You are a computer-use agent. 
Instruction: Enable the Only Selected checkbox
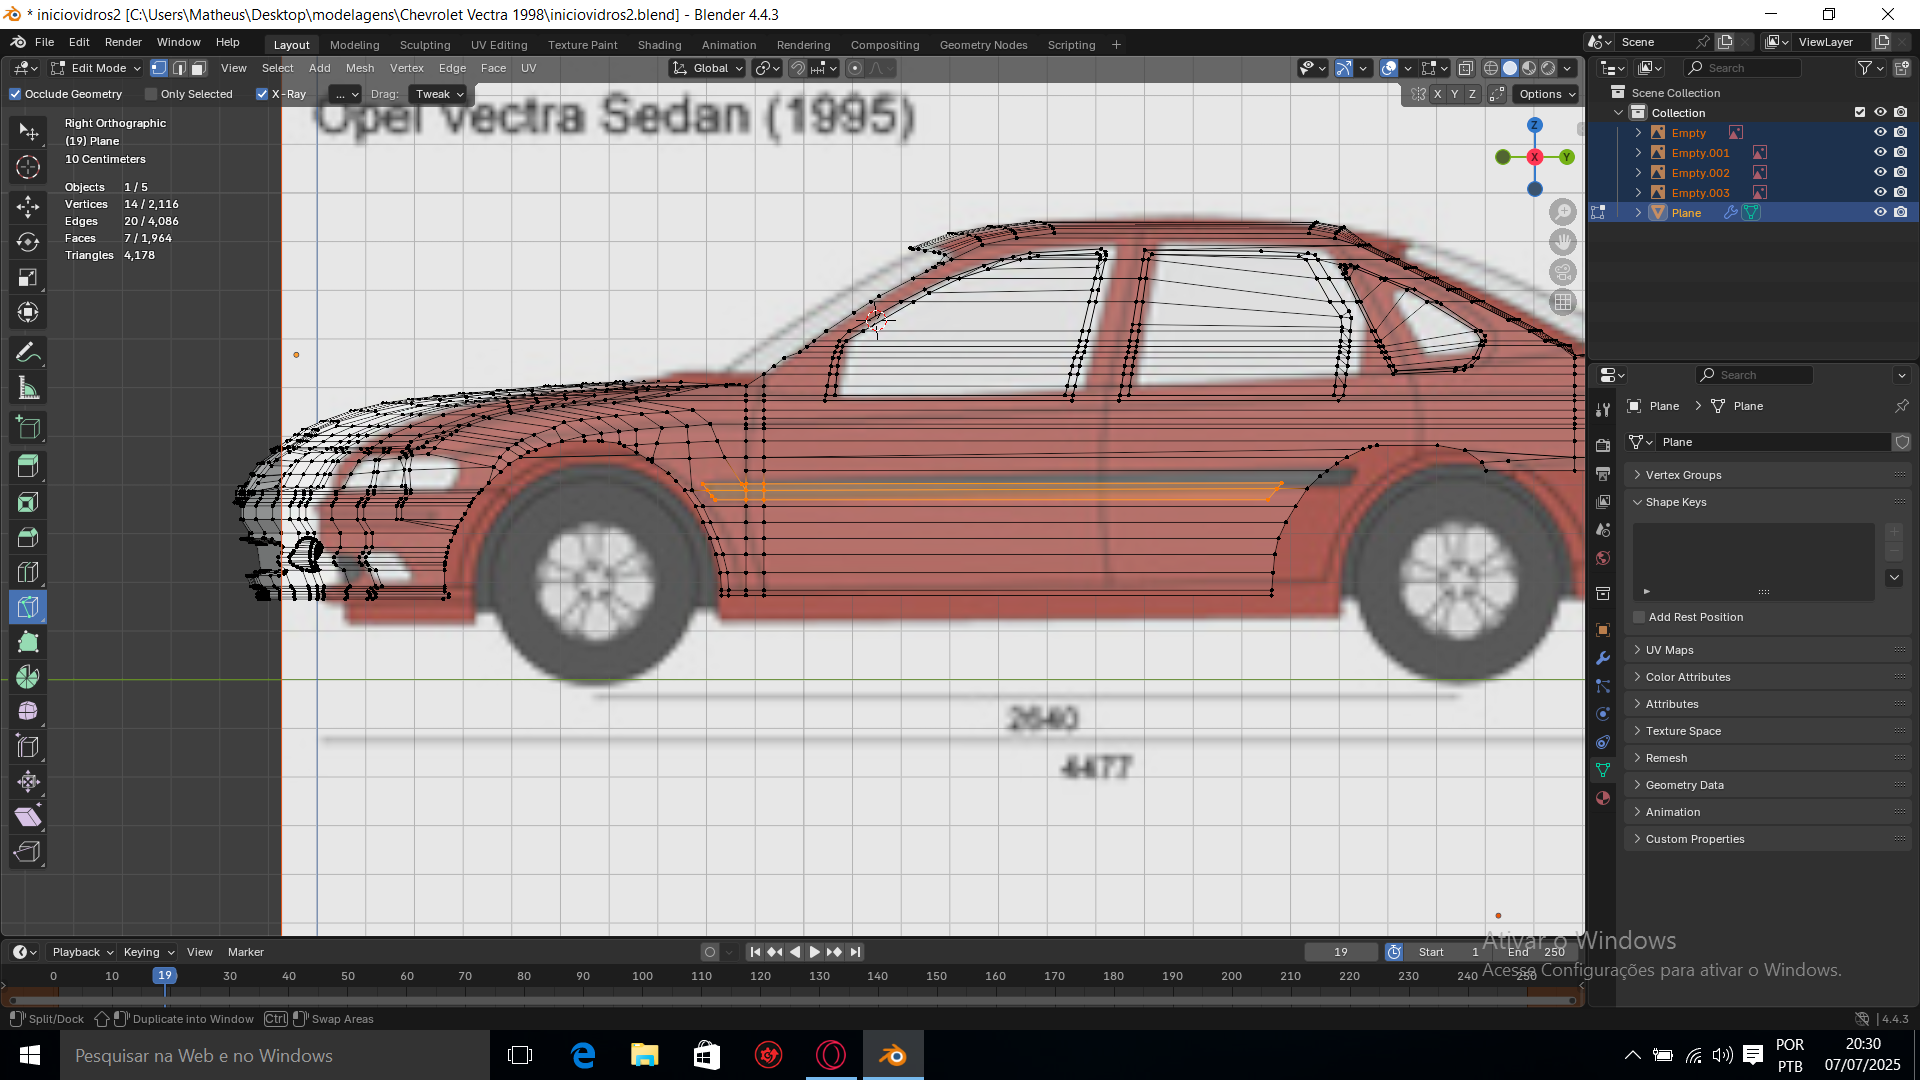[151, 94]
